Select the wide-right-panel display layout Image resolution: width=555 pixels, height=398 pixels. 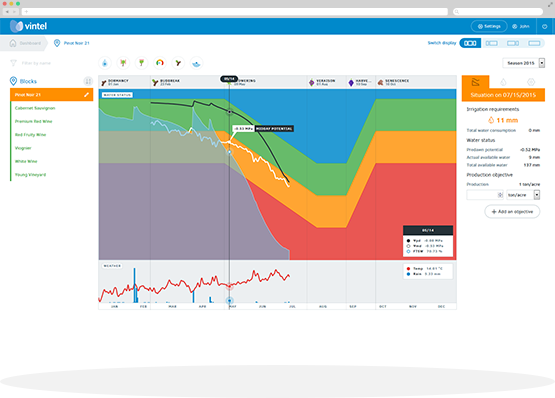[491, 43]
